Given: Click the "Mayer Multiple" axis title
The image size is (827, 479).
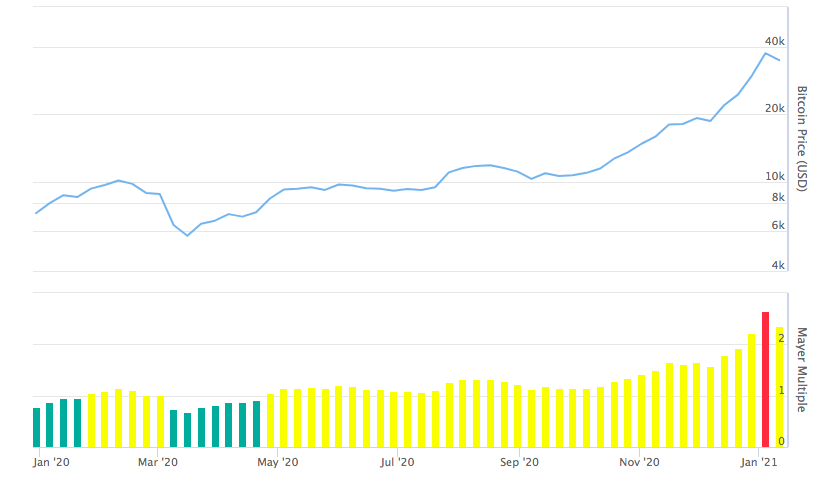Looking at the screenshot, I should pyautogui.click(x=801, y=368).
